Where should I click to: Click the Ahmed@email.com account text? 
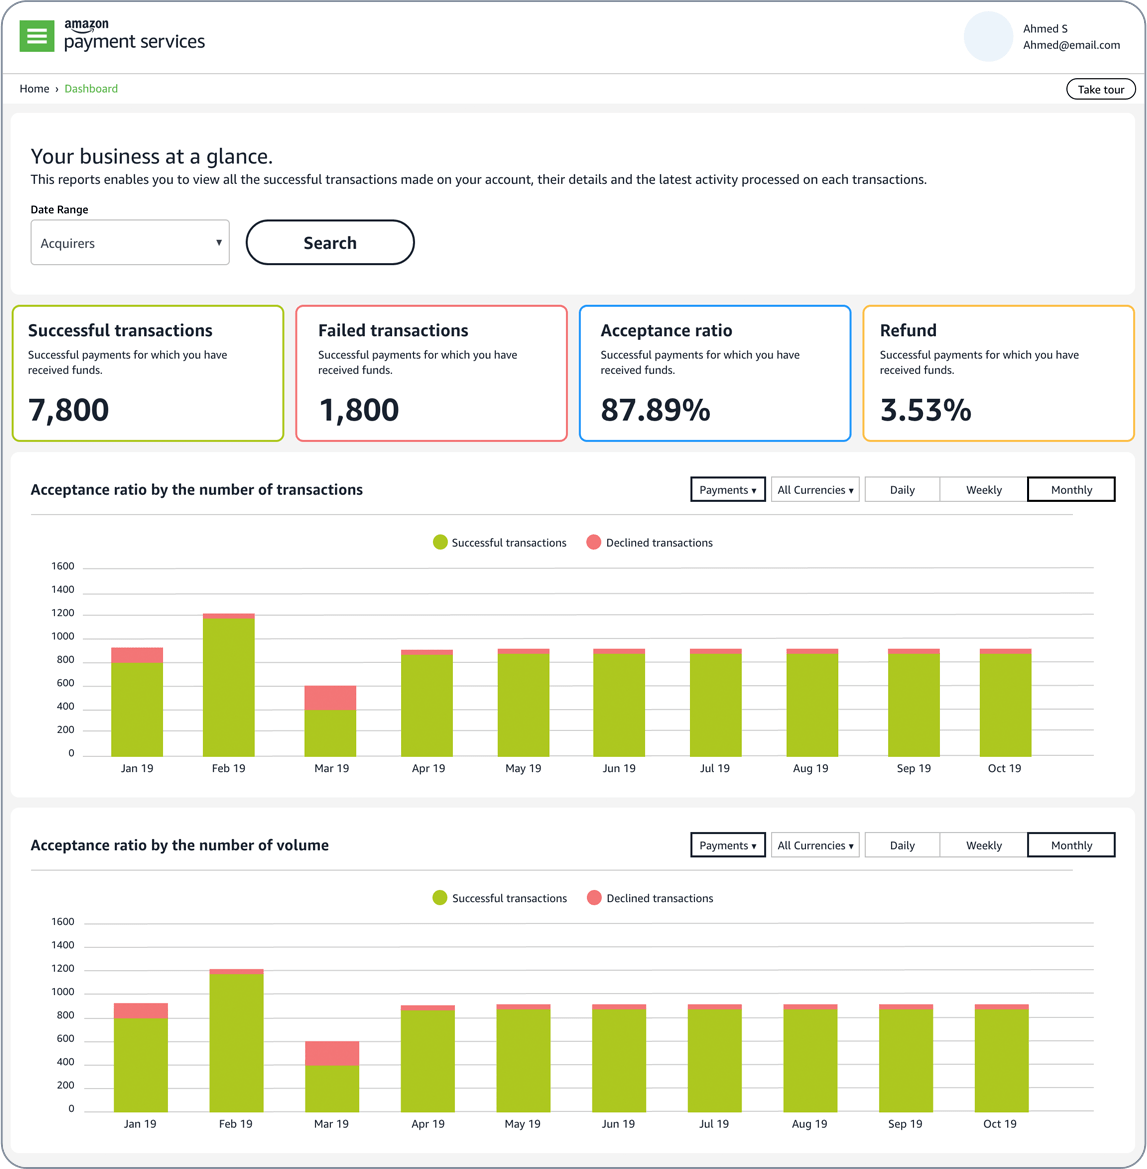[1071, 45]
